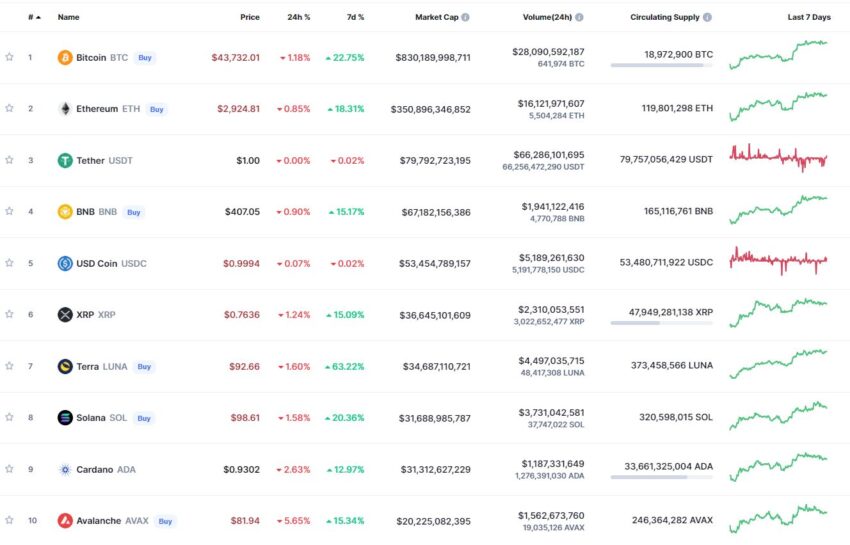
Task: Click the Cardano logo icon
Action: (65, 470)
